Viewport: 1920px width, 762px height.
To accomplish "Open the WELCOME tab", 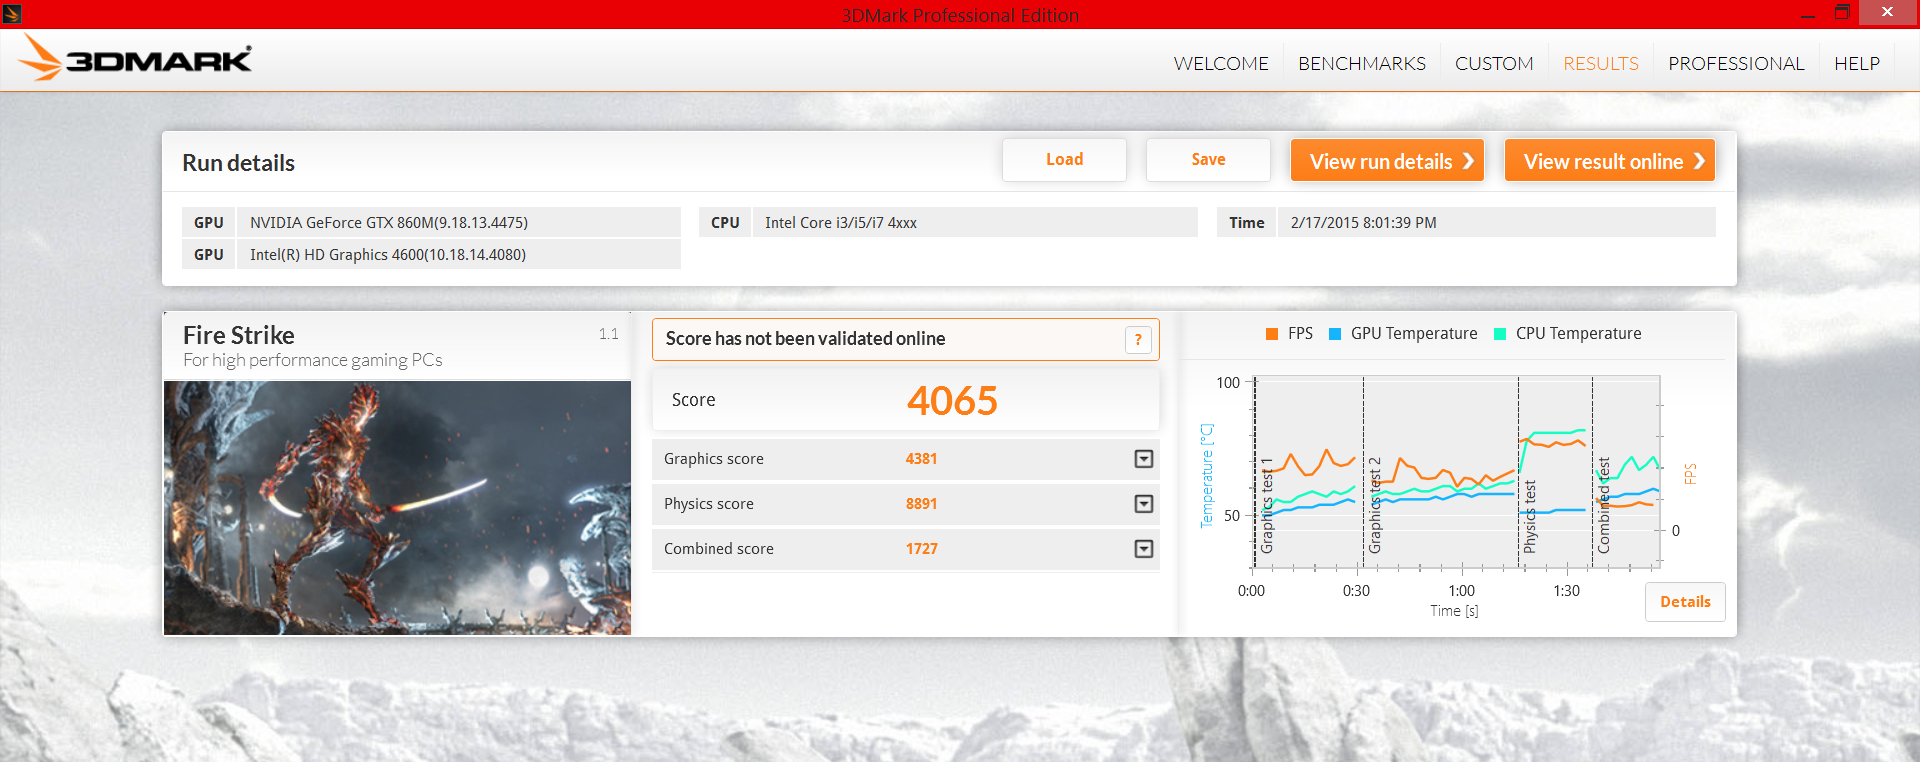I will 1221,63.
